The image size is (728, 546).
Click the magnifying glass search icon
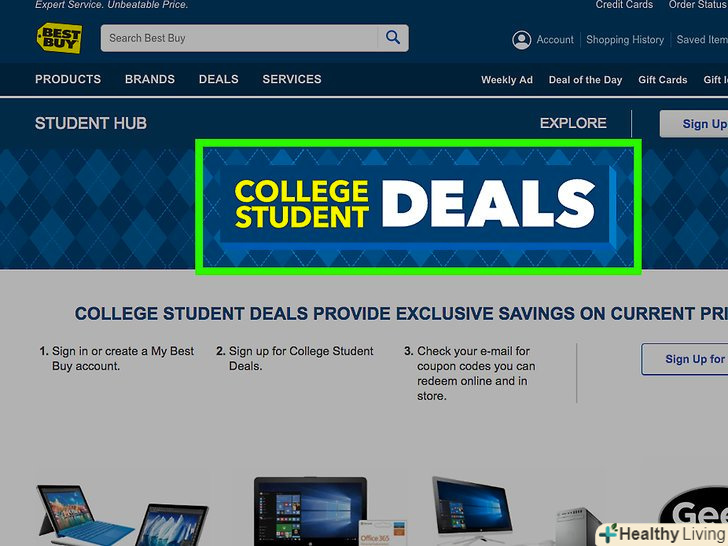(x=393, y=38)
